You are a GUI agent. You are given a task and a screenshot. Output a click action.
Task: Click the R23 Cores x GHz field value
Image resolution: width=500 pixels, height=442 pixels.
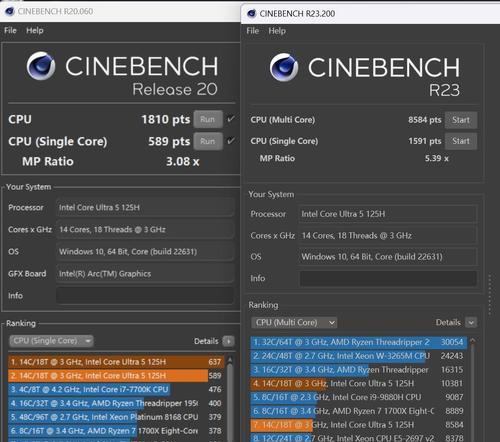(388, 235)
